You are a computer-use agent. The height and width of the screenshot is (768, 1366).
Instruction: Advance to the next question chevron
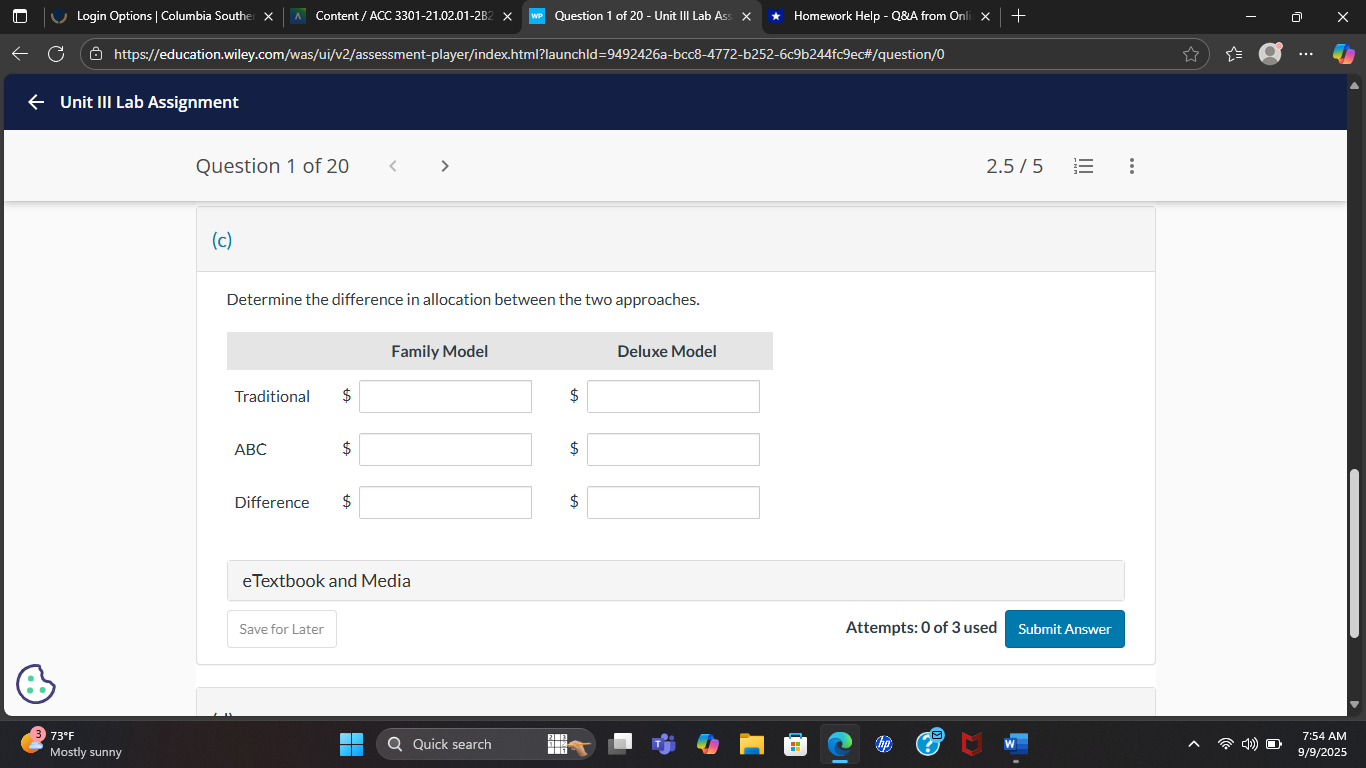point(445,166)
